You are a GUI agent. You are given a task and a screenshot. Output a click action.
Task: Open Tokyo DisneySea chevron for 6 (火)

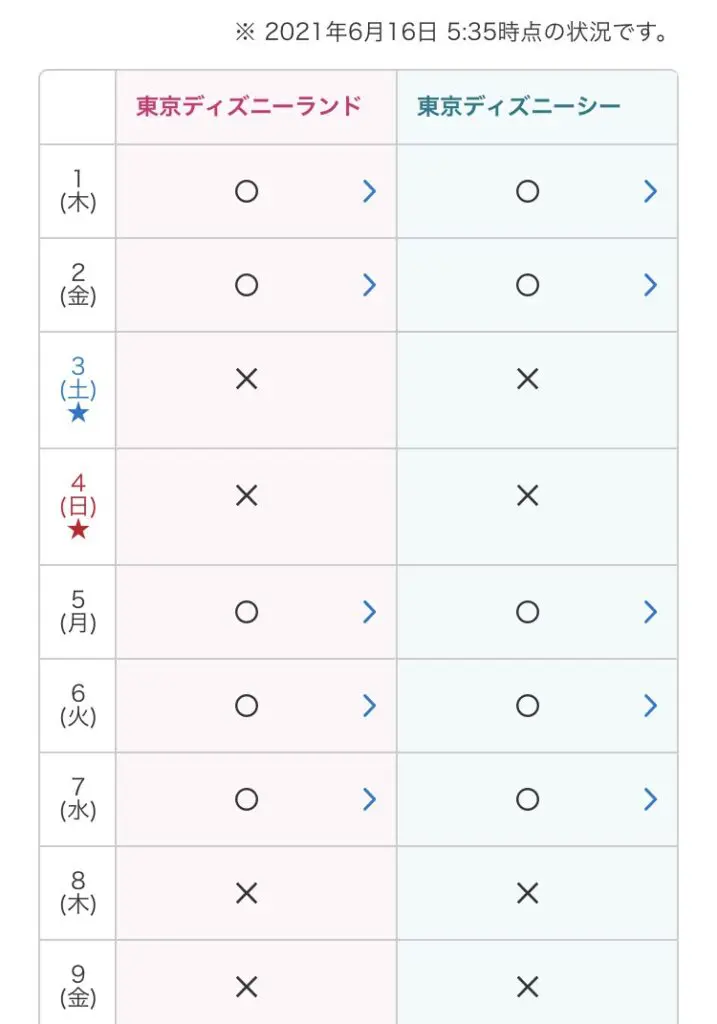pyautogui.click(x=650, y=705)
